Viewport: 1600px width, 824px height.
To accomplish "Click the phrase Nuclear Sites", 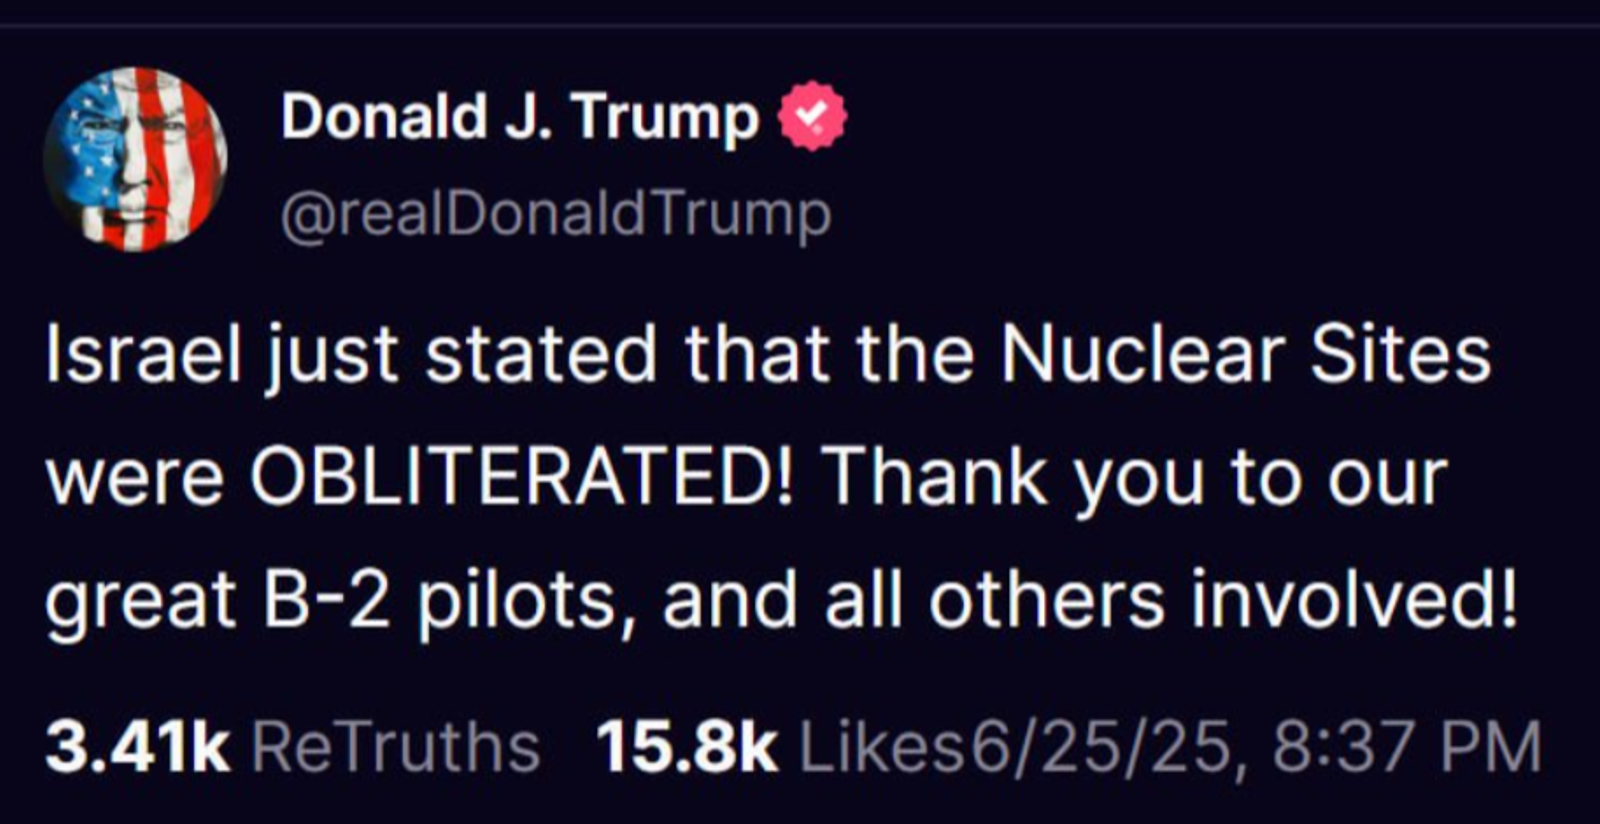I will 1245,354.
